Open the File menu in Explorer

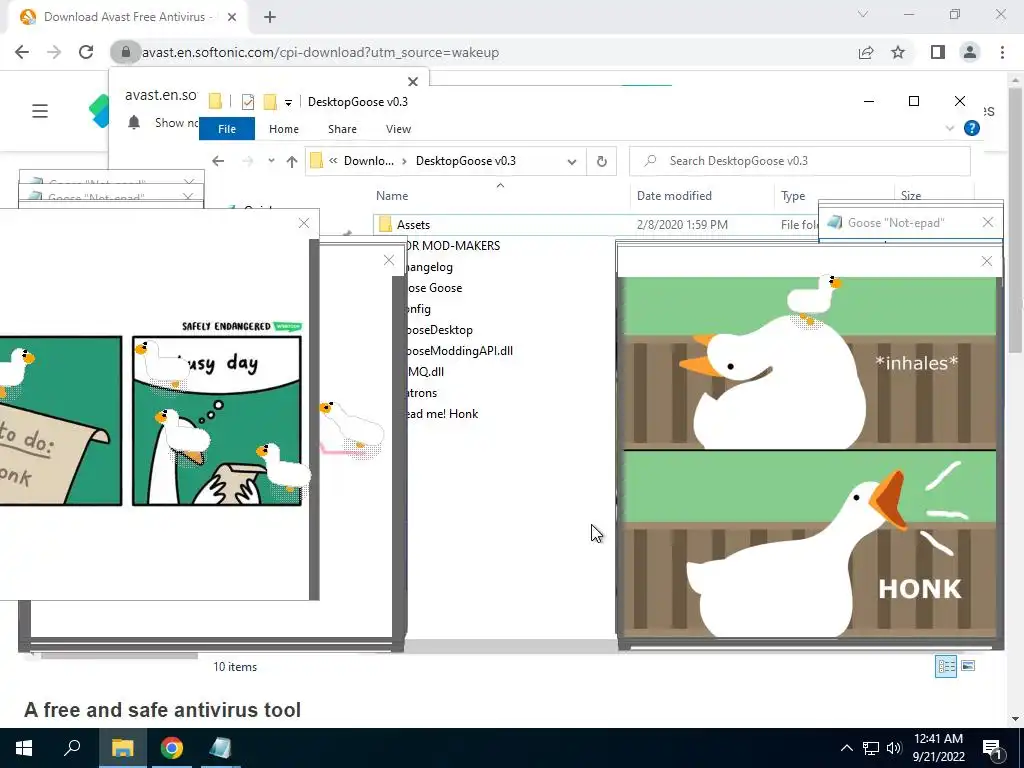pos(227,129)
